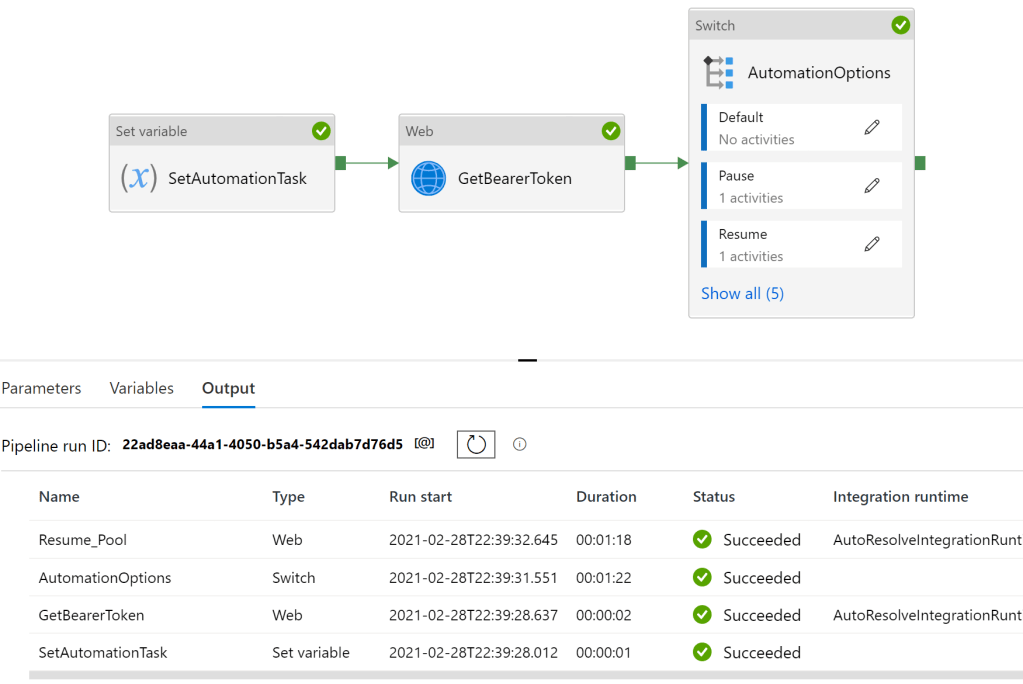Expand Show all (5) switch cases
Image resolution: width=1023 pixels, height=684 pixels.
(742, 293)
